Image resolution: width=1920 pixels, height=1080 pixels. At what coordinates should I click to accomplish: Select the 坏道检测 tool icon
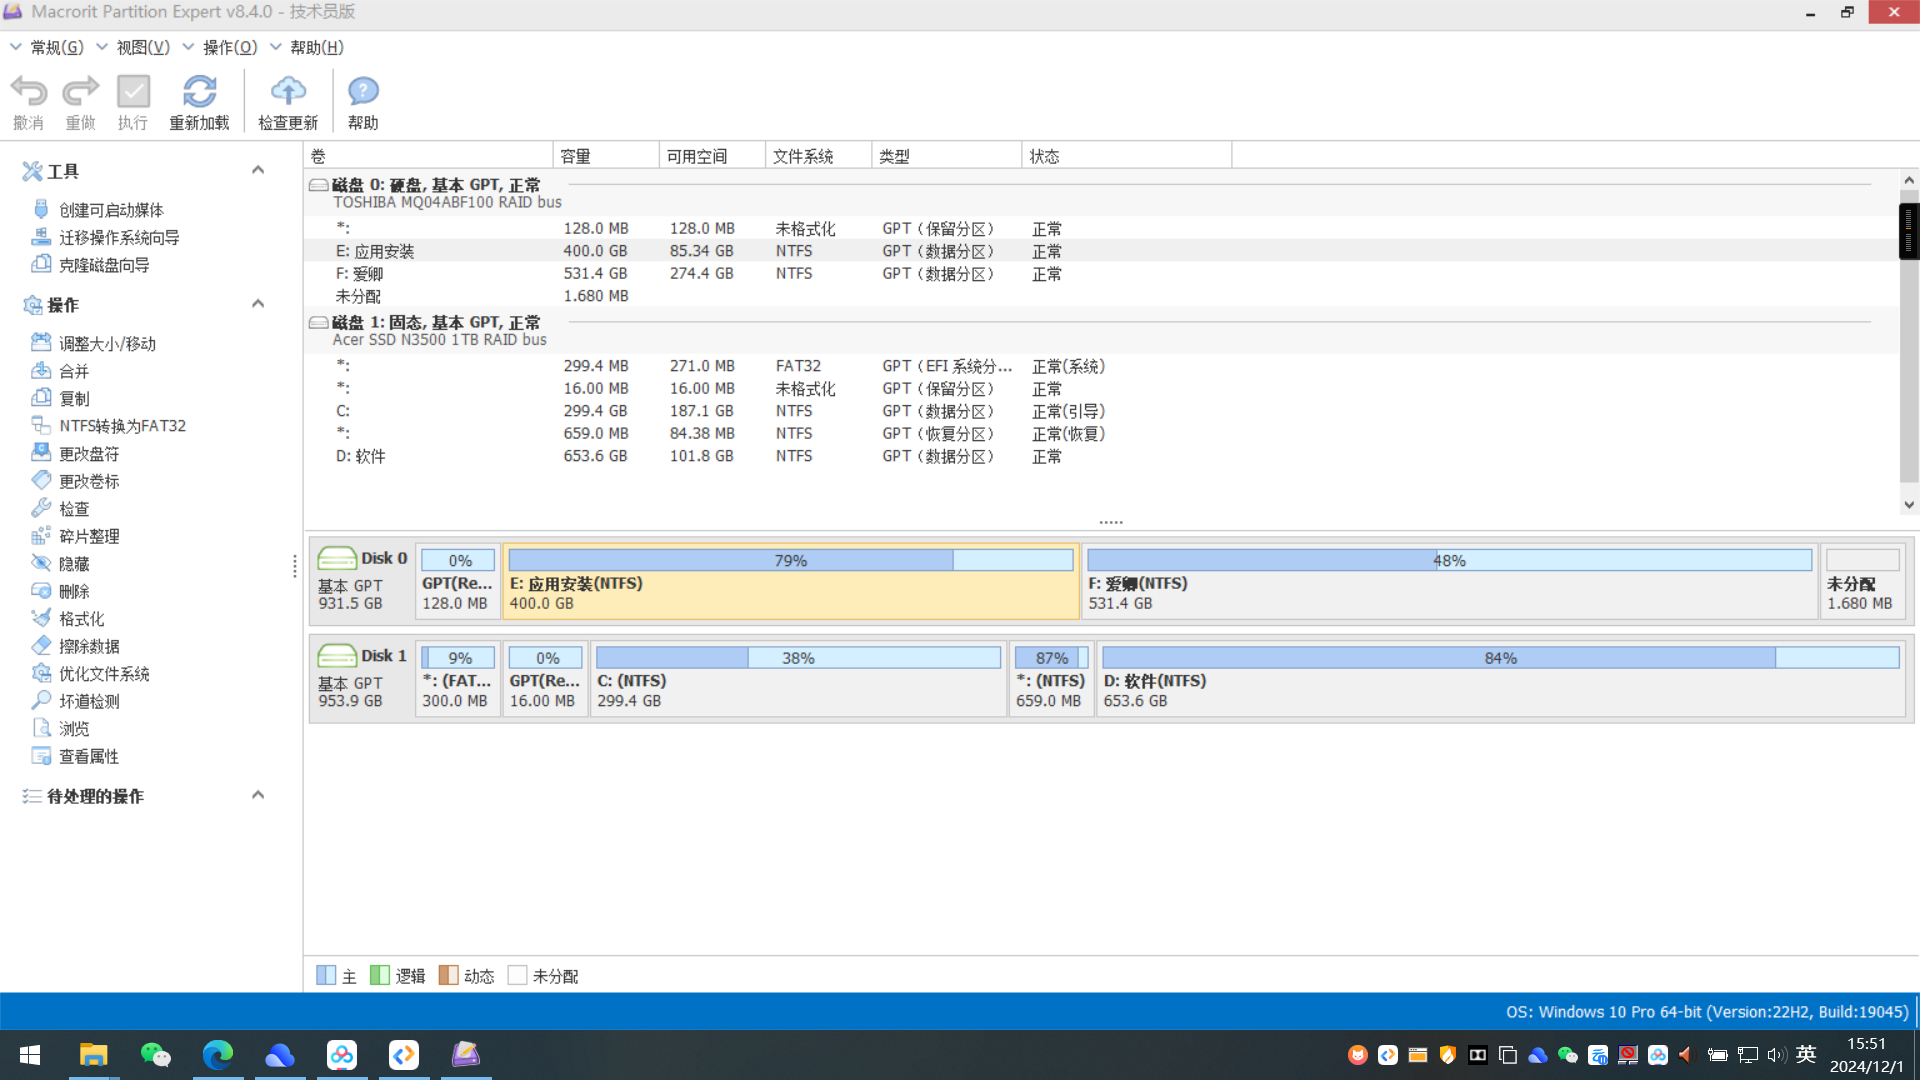(38, 700)
